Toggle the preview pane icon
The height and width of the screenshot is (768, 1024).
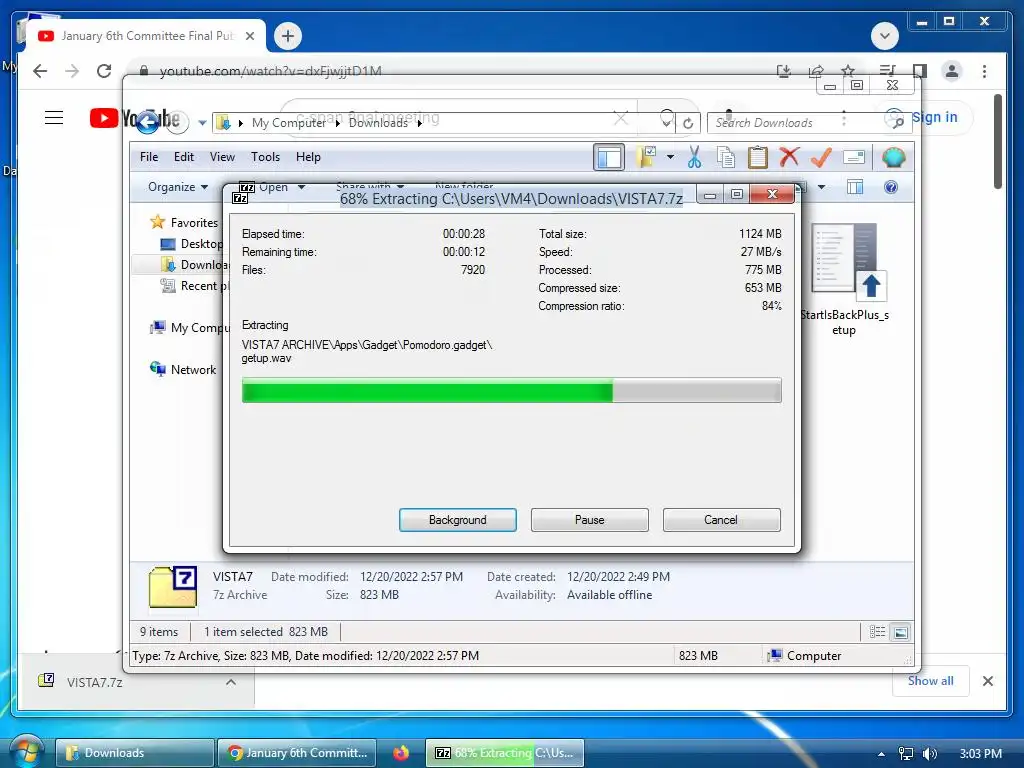[855, 187]
